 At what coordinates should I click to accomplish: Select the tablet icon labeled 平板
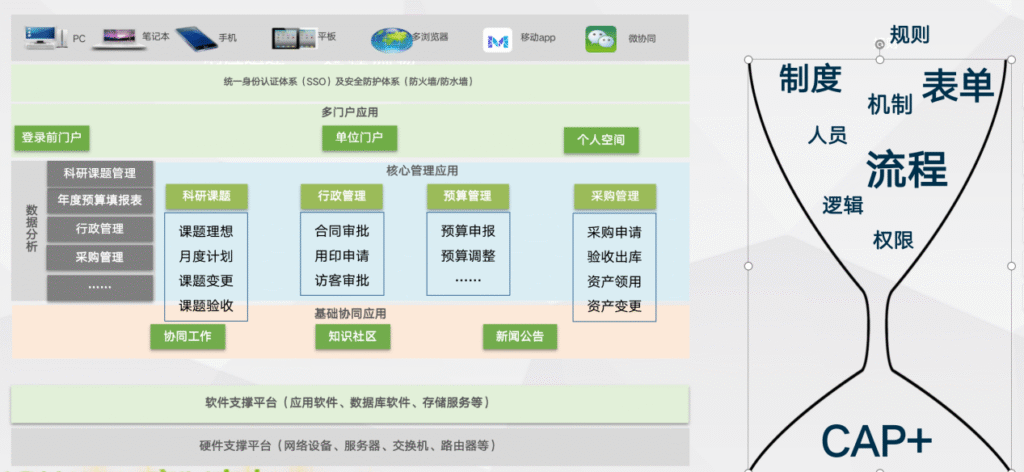click(293, 38)
